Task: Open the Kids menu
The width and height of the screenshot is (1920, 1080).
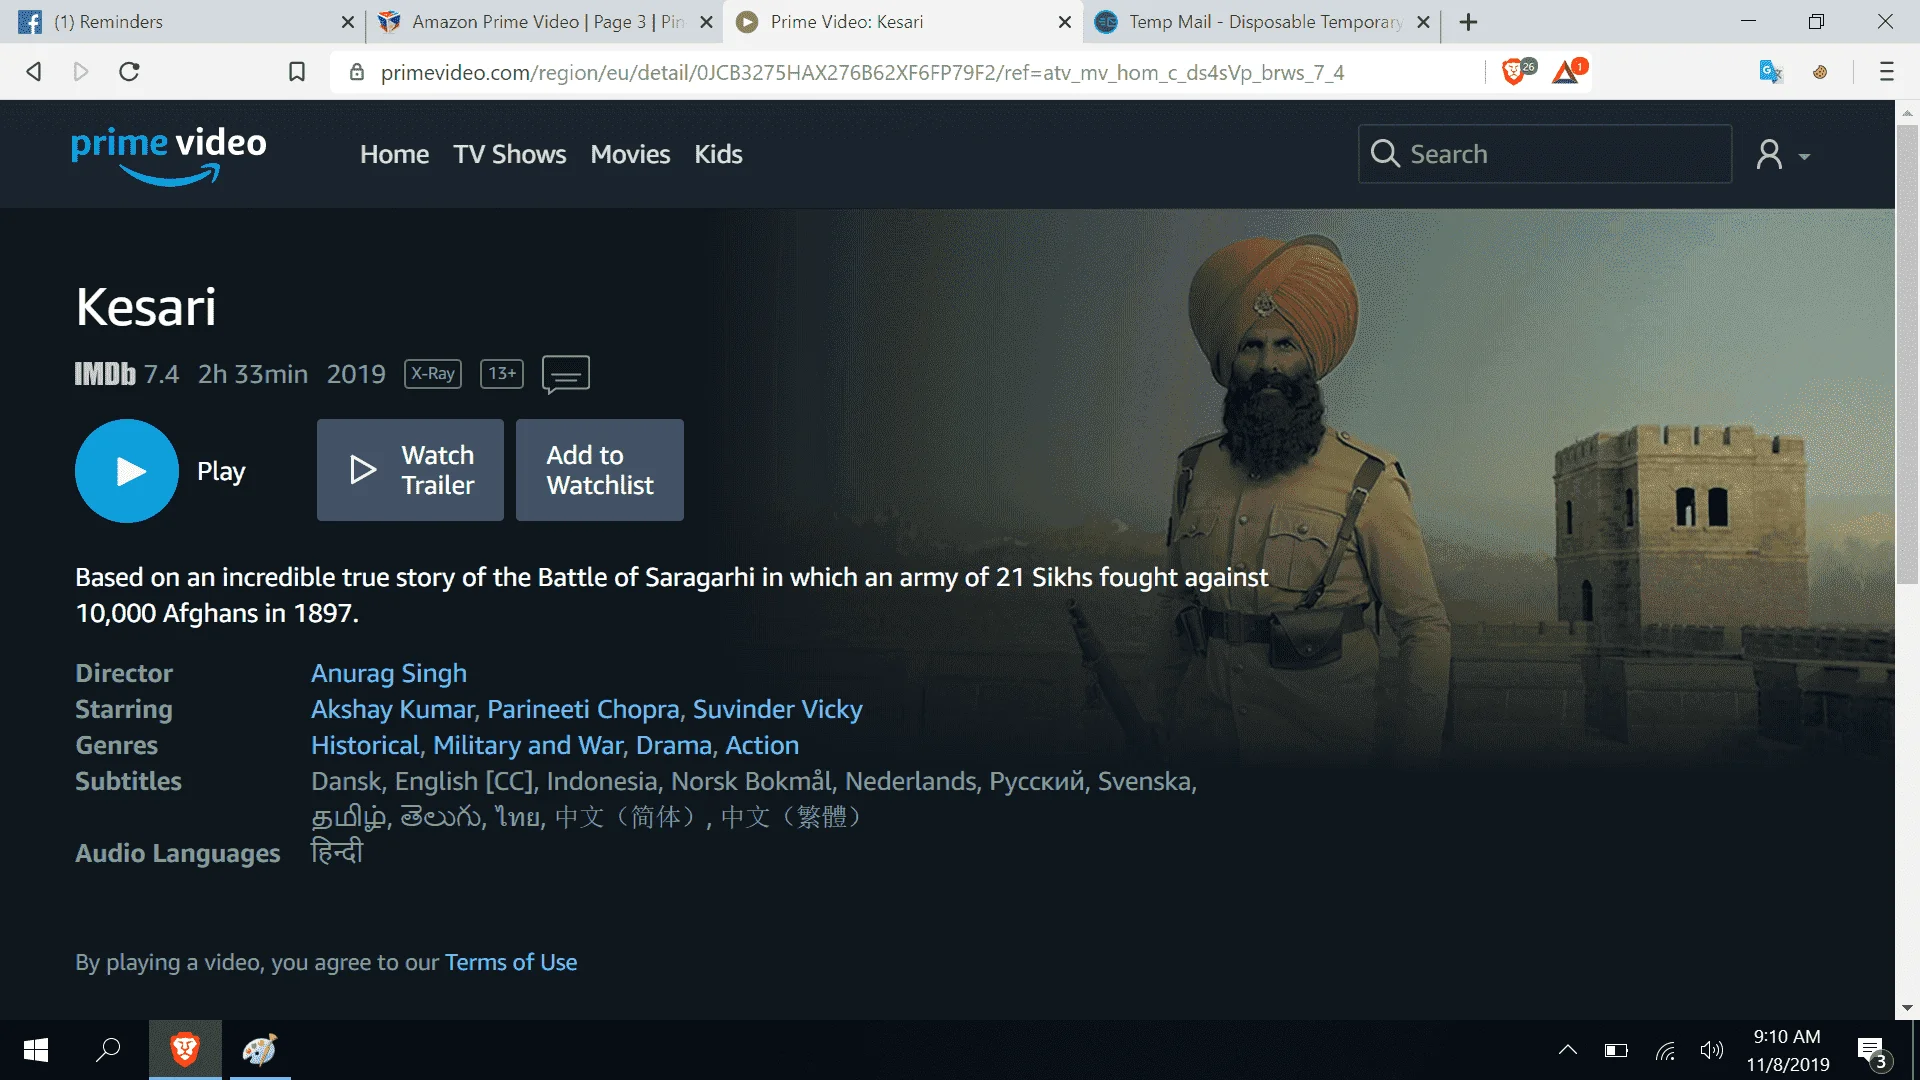Action: pos(718,154)
